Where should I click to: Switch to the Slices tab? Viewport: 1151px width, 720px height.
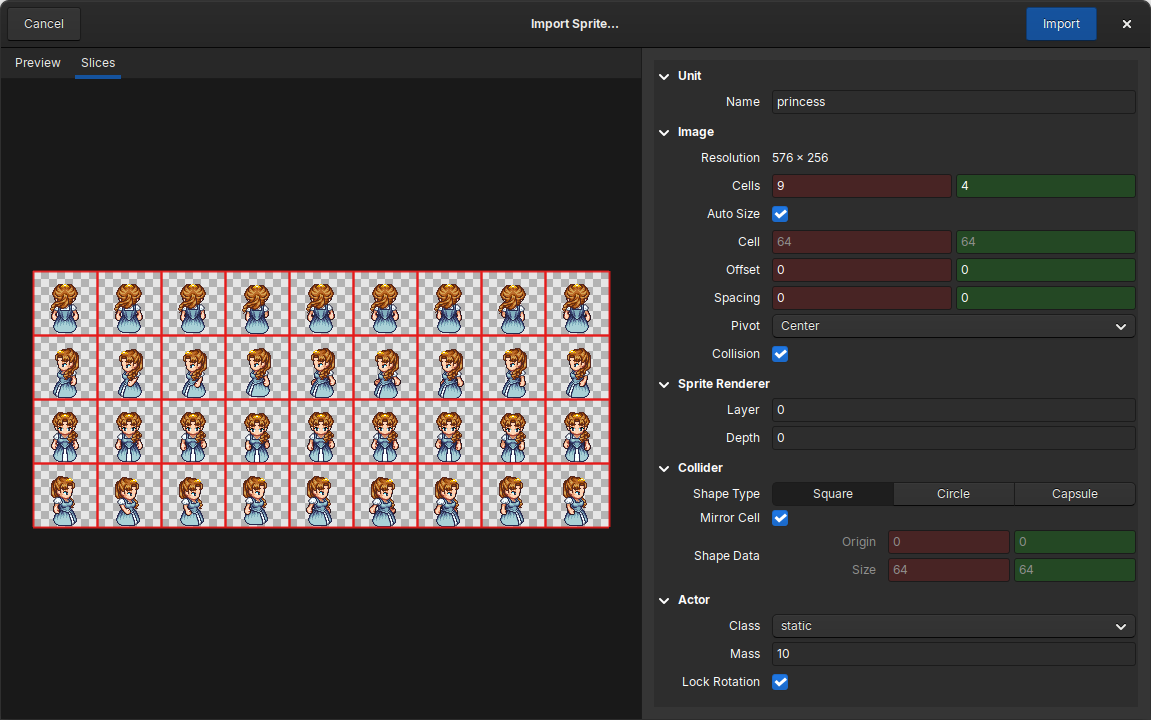click(97, 62)
